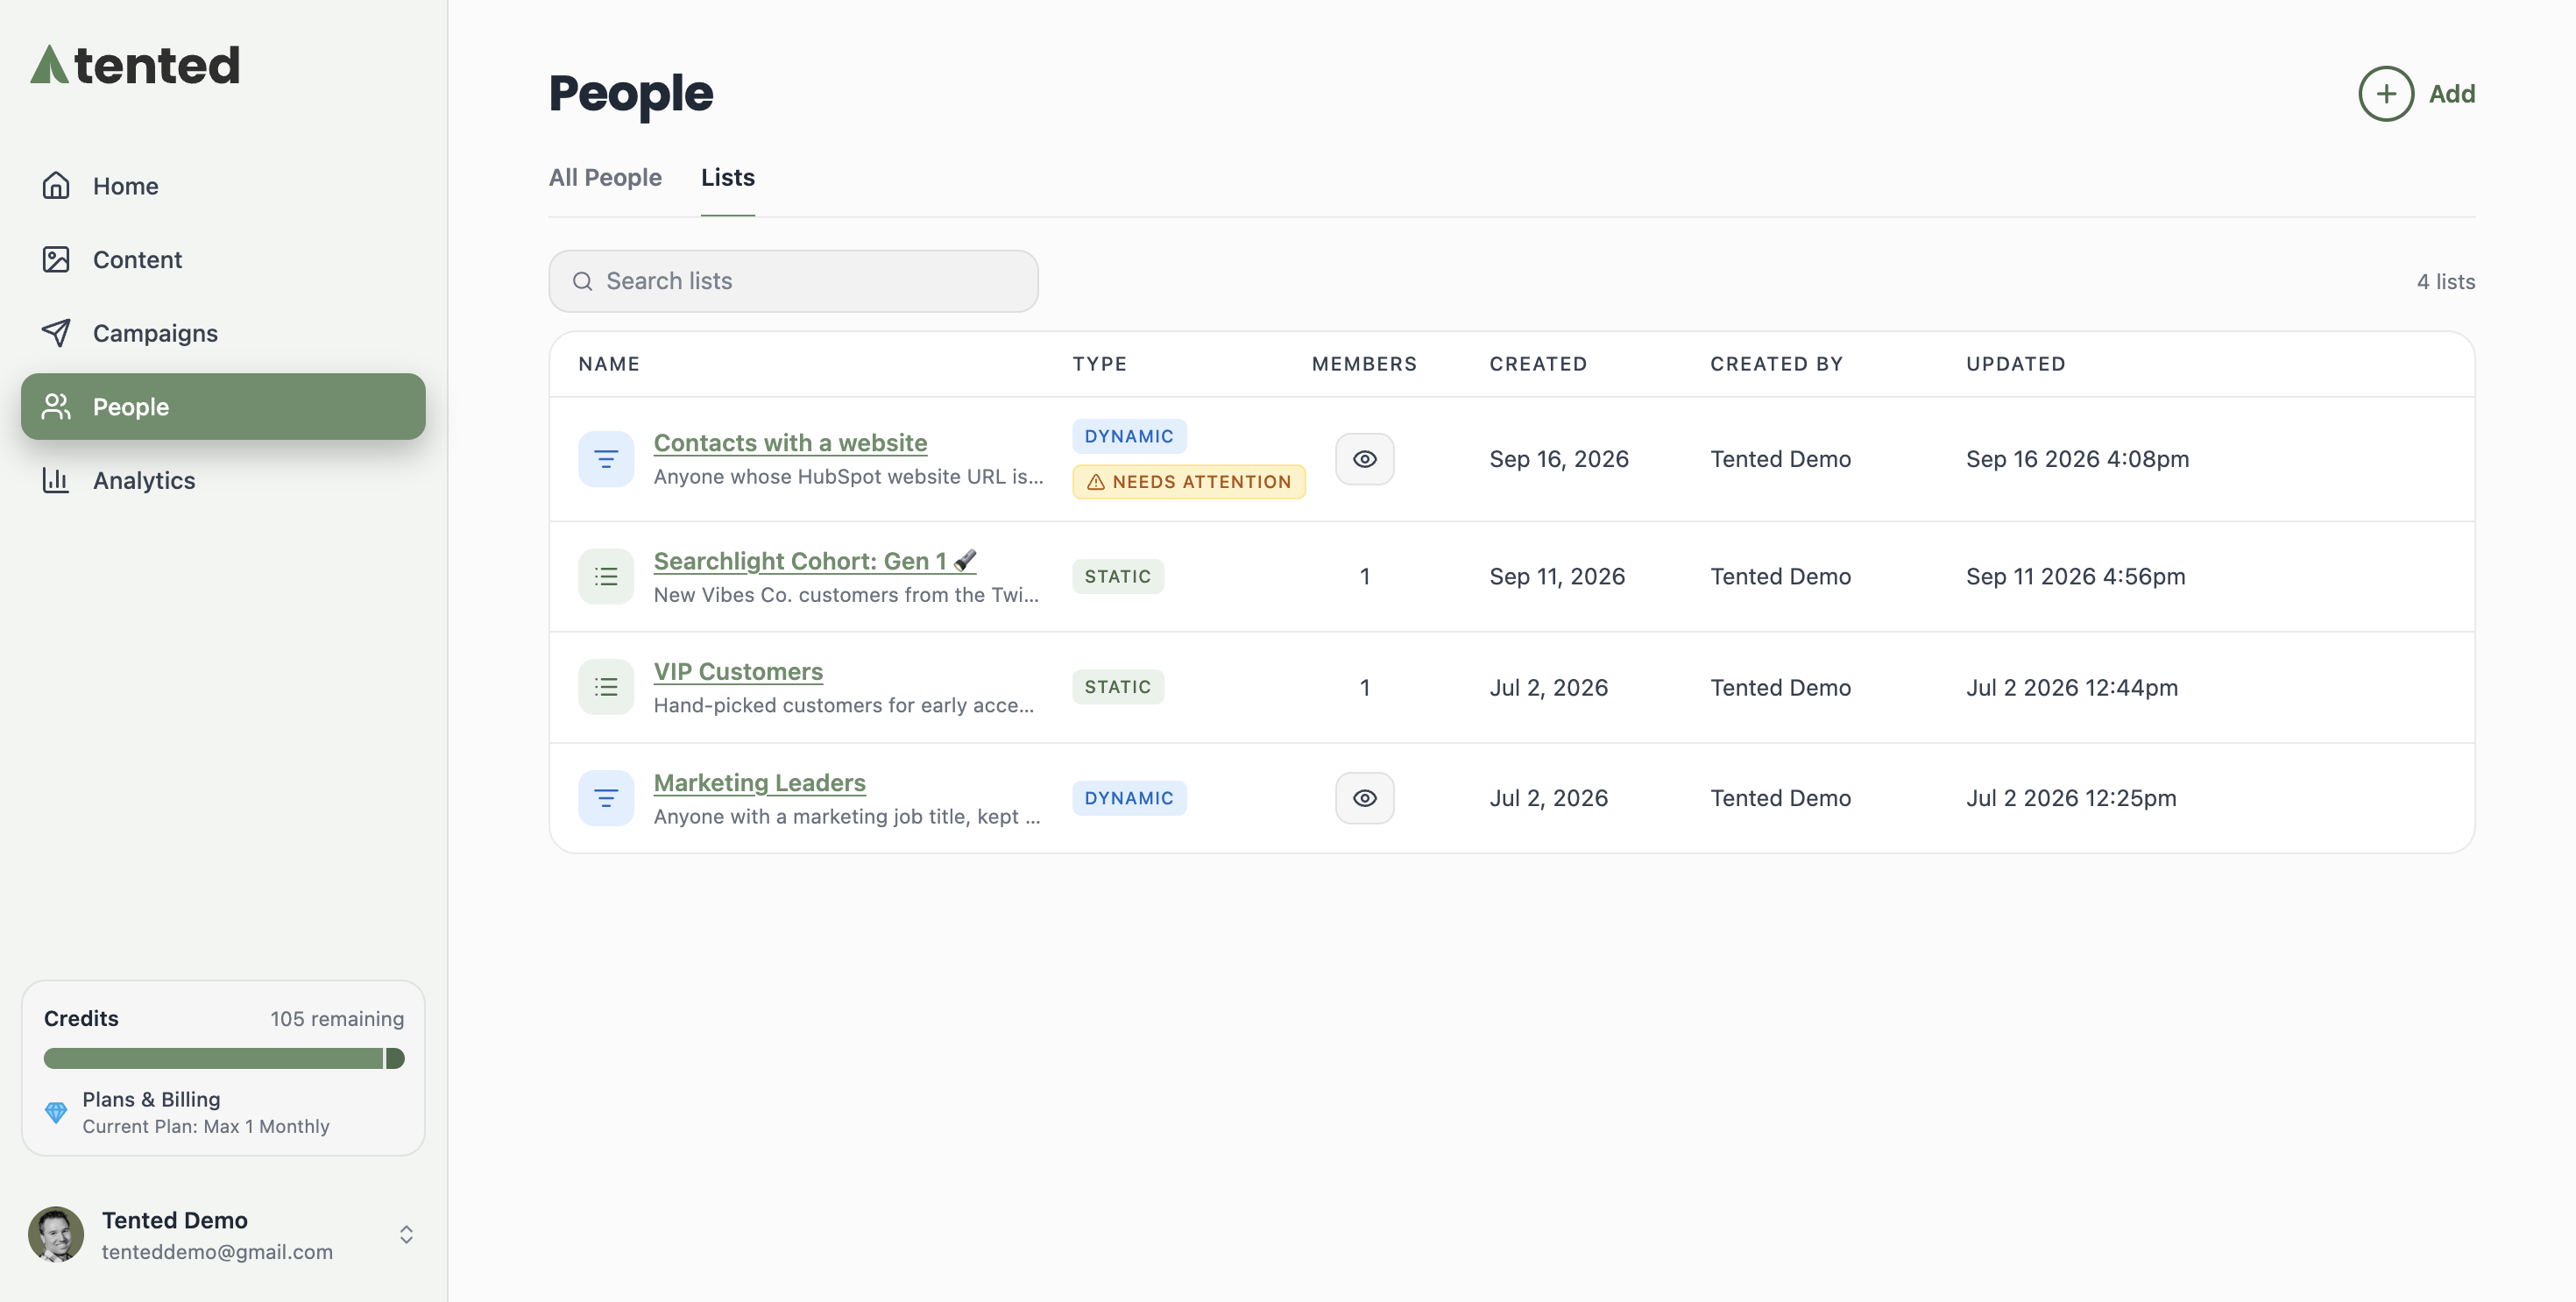Viewport: 2576px width, 1302px height.
Task: Click the warning triangle in Needs Attention badge
Action: pos(1096,482)
